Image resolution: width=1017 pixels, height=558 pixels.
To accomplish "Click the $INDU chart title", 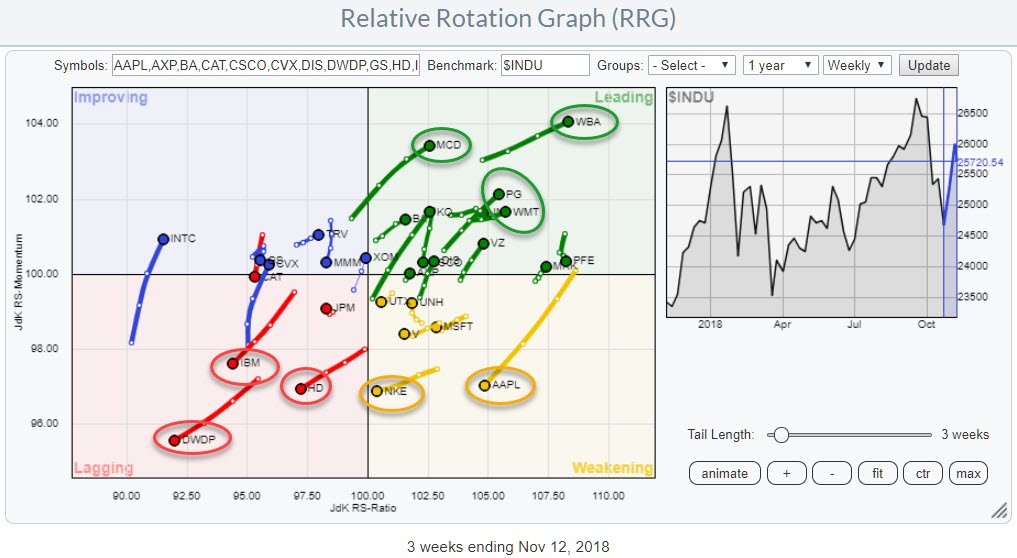I will click(691, 97).
